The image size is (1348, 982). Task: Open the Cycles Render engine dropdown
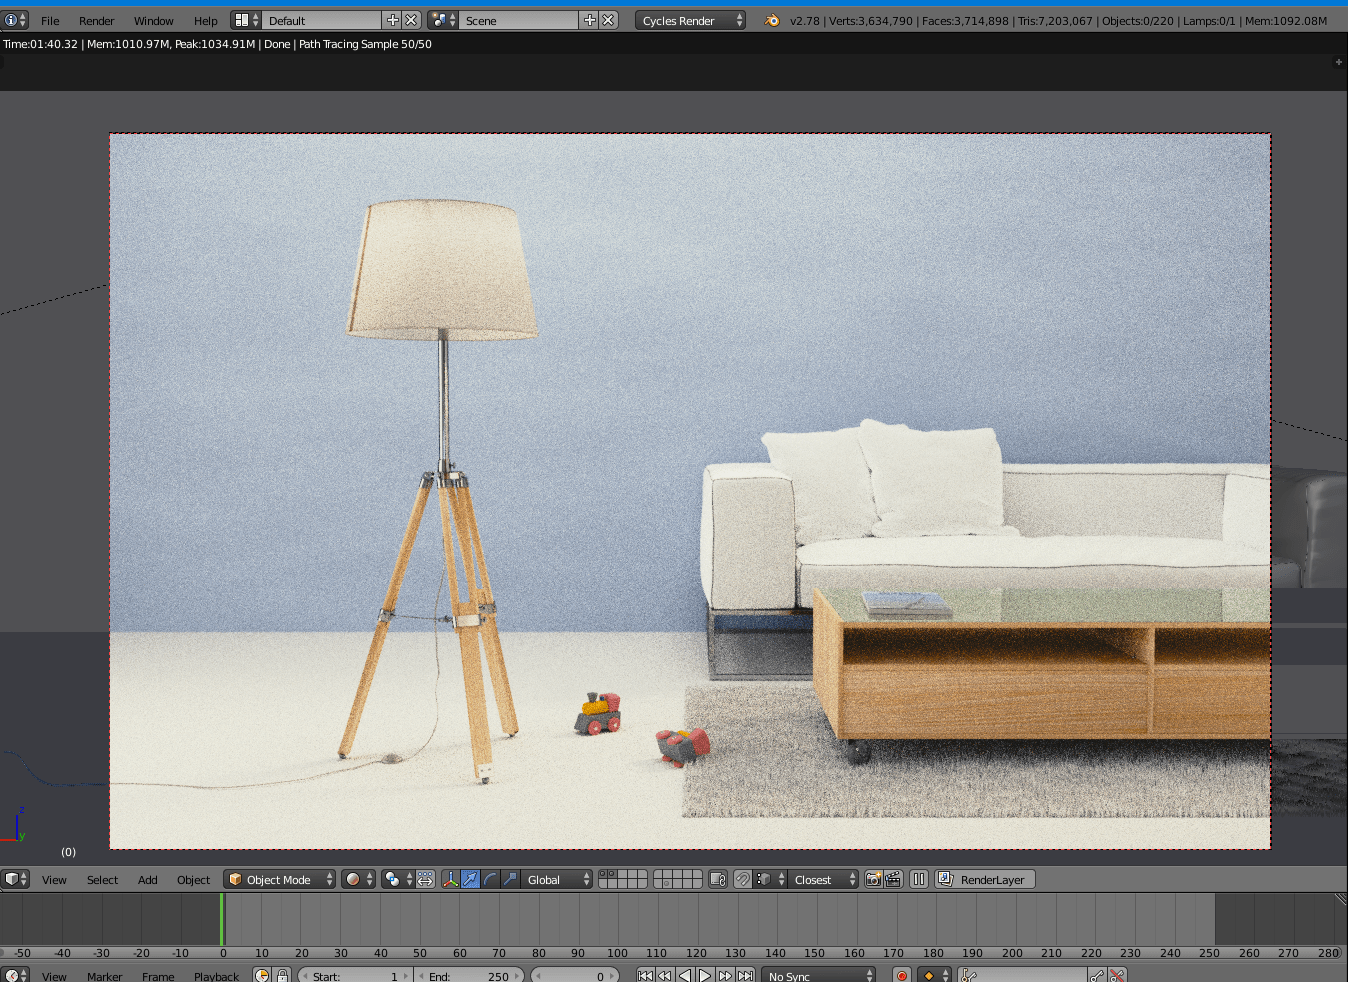690,20
